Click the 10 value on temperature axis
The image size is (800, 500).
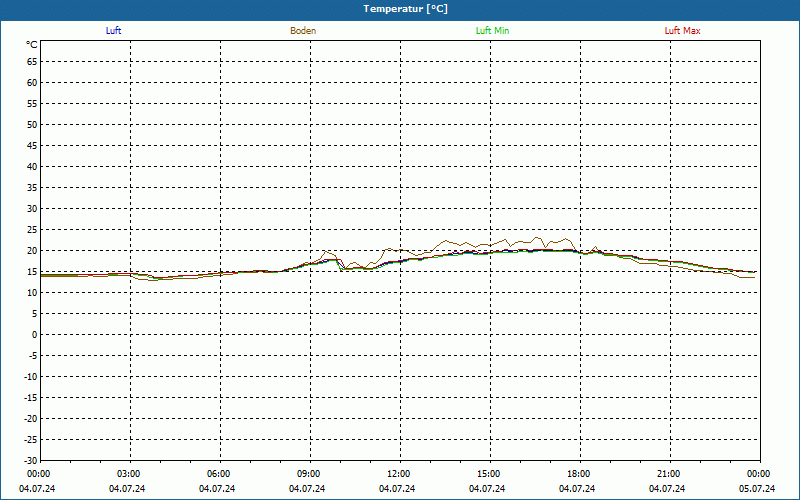pos(32,293)
